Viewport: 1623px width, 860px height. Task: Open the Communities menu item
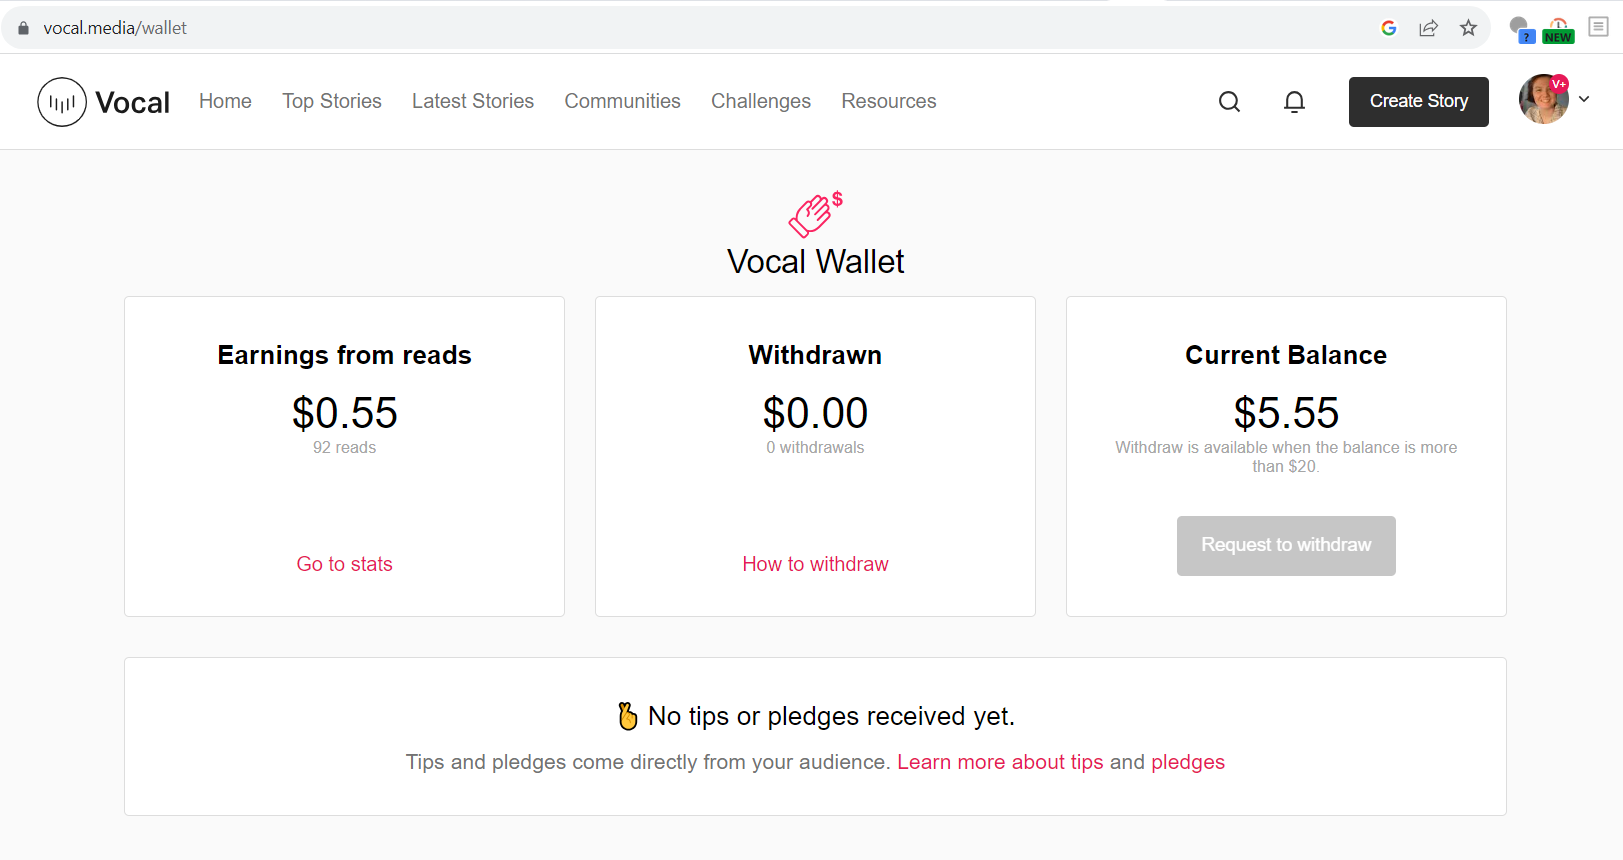point(622,101)
